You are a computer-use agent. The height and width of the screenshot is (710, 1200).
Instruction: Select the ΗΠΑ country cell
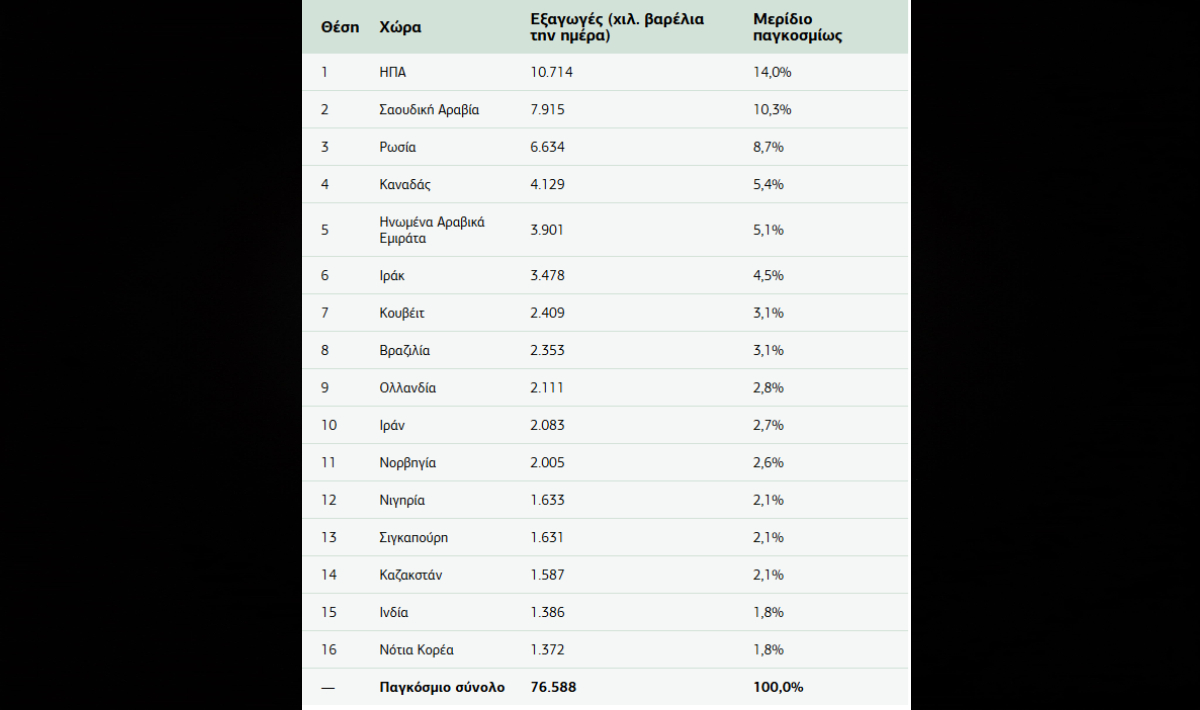tap(393, 72)
